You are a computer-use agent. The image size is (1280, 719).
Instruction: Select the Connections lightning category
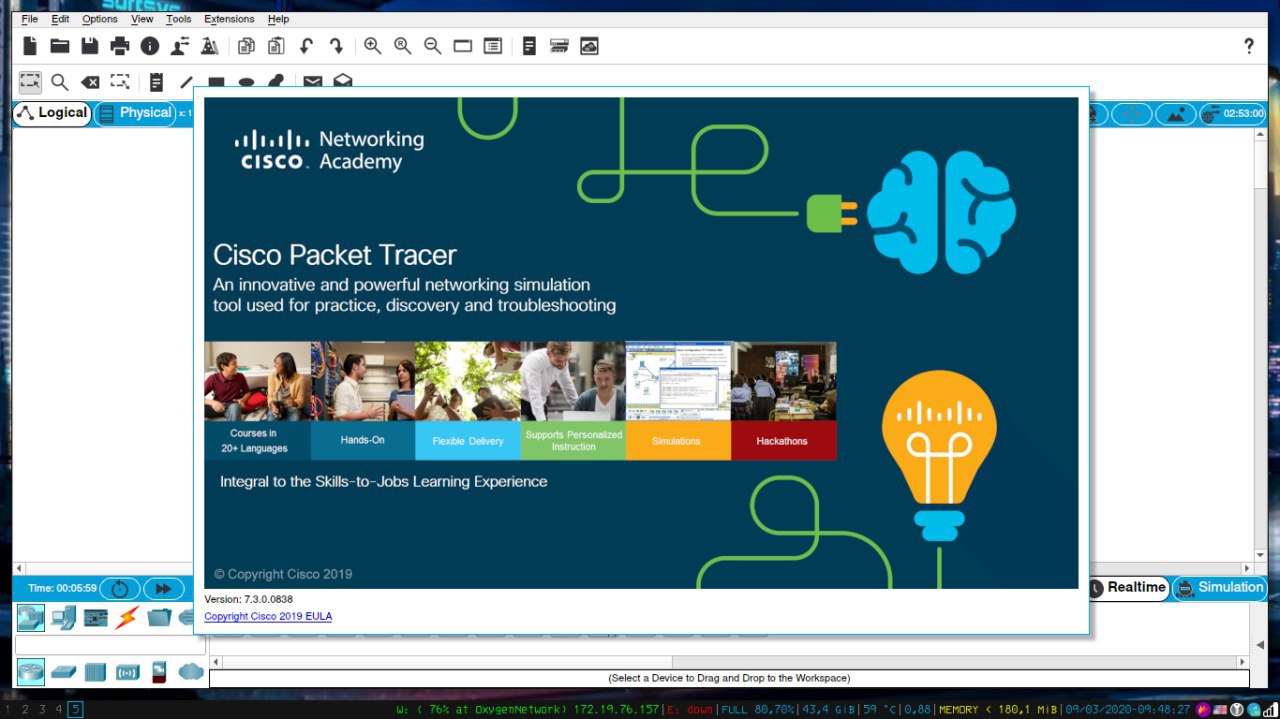pos(127,618)
